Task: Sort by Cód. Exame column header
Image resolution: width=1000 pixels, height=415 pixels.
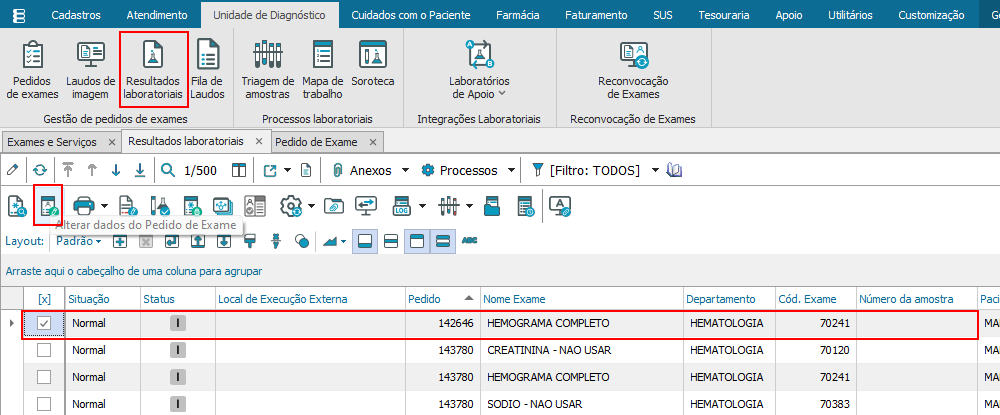Action: 815,299
